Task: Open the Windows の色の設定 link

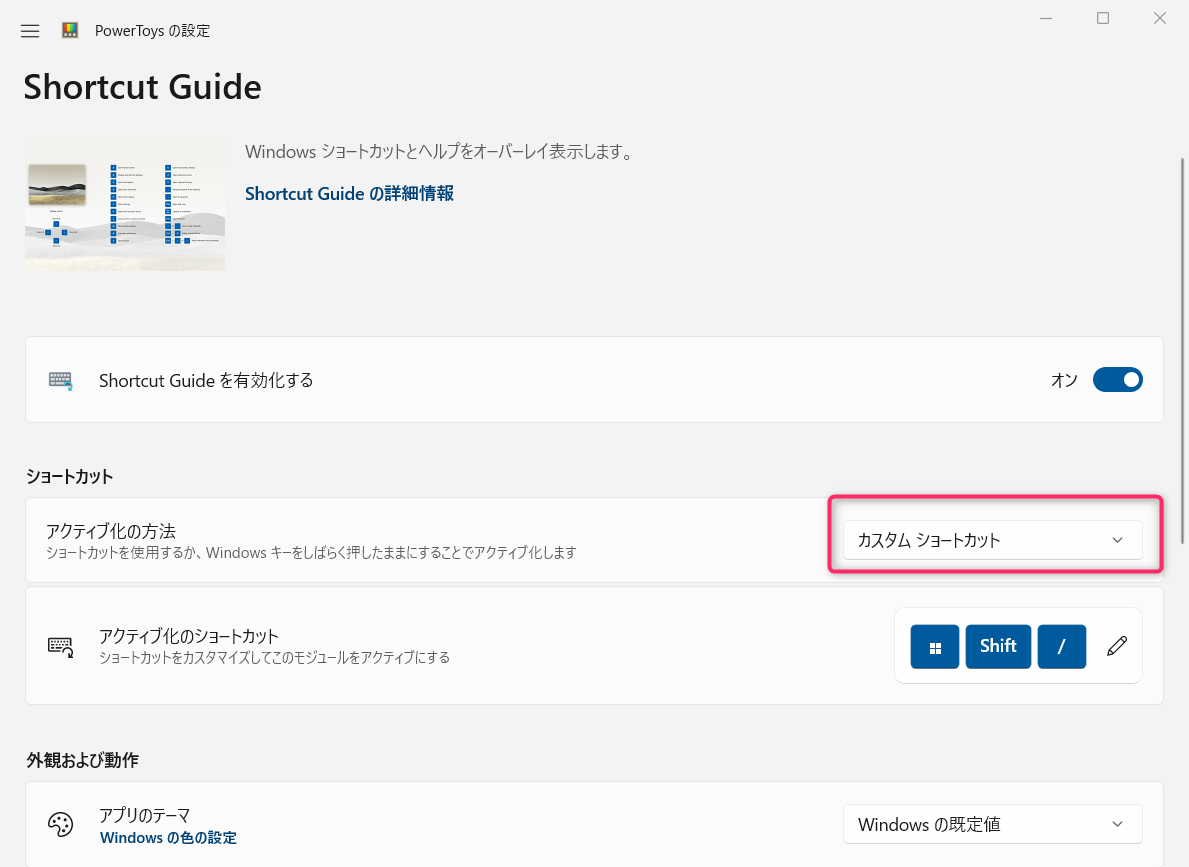Action: [x=167, y=838]
